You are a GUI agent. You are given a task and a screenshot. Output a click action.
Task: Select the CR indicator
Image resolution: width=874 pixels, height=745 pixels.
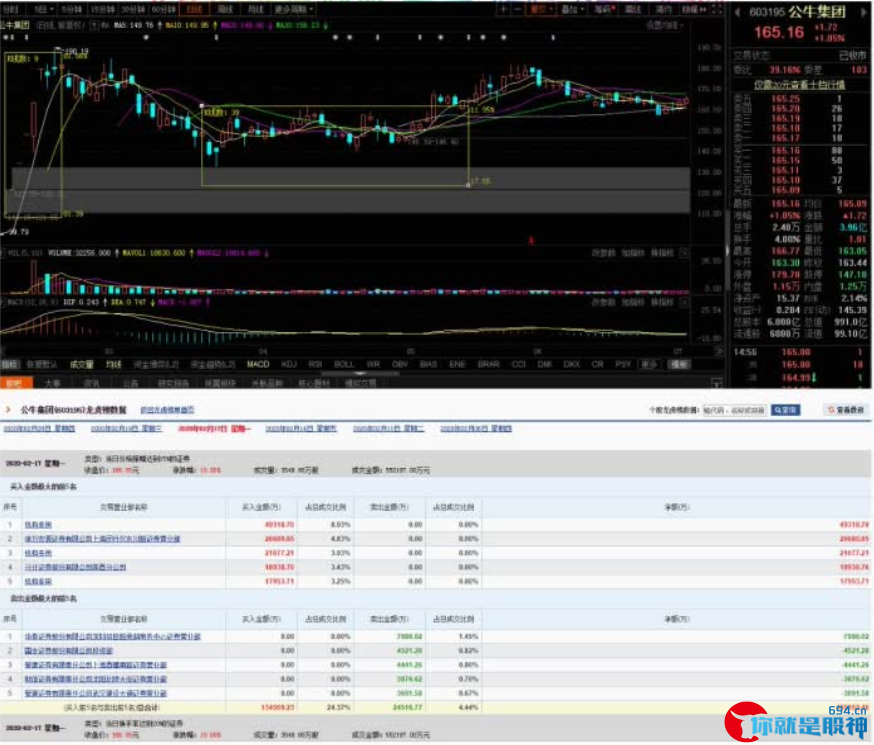pyautogui.click(x=597, y=364)
